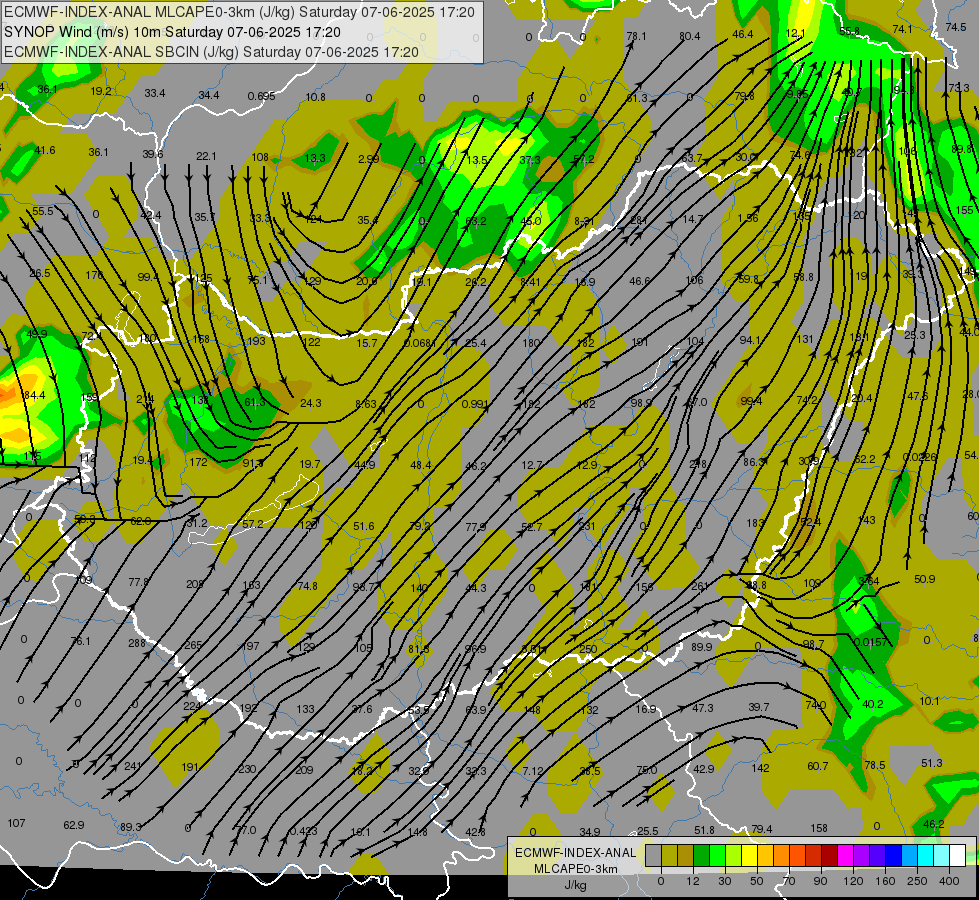Image resolution: width=979 pixels, height=900 pixels.
Task: Select the magenta legend swatch
Action: tap(845, 855)
